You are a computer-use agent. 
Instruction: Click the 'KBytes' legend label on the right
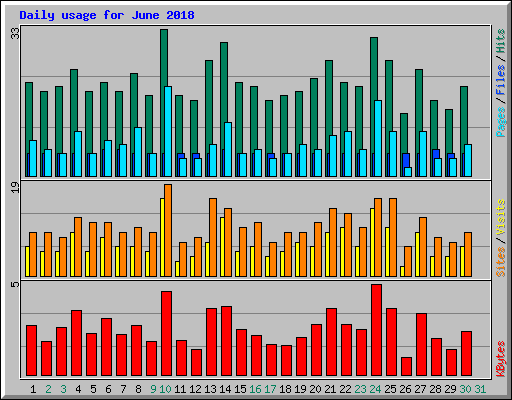[500, 359]
